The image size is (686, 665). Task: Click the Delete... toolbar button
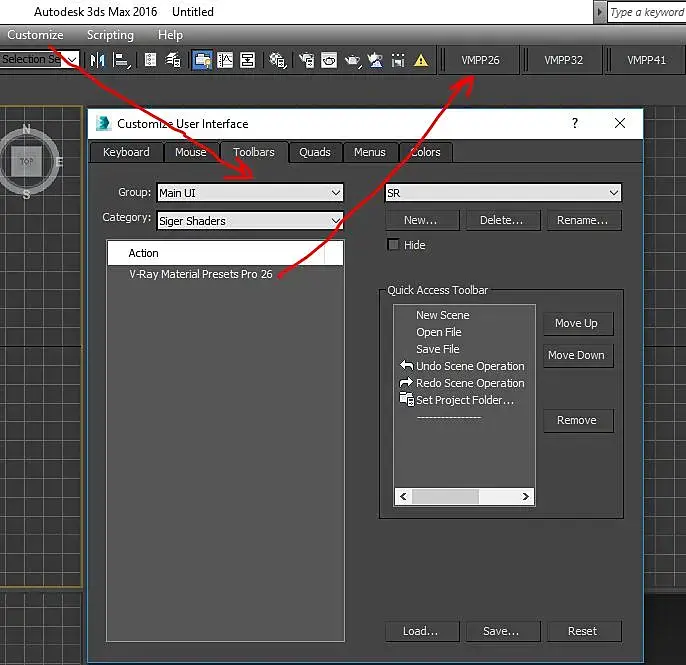pyautogui.click(x=503, y=220)
